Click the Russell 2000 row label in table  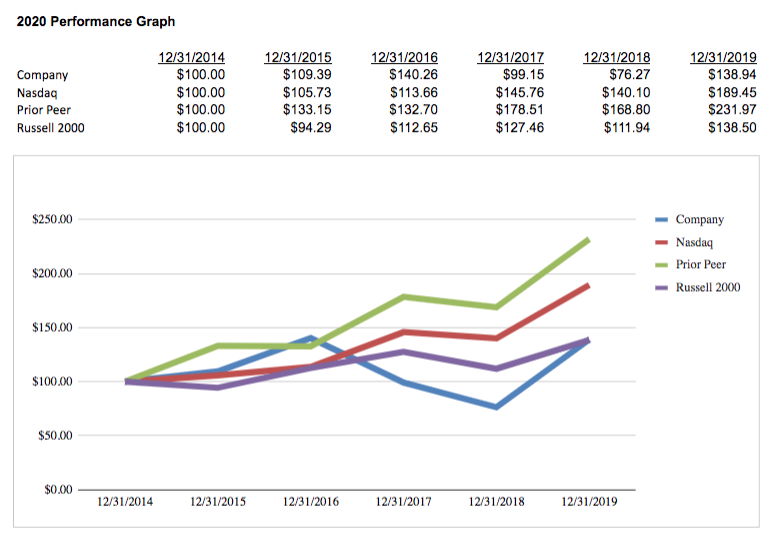(x=51, y=128)
